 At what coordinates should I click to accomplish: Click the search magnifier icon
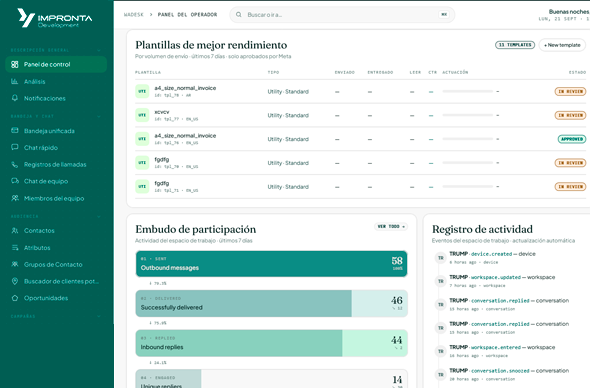239,15
